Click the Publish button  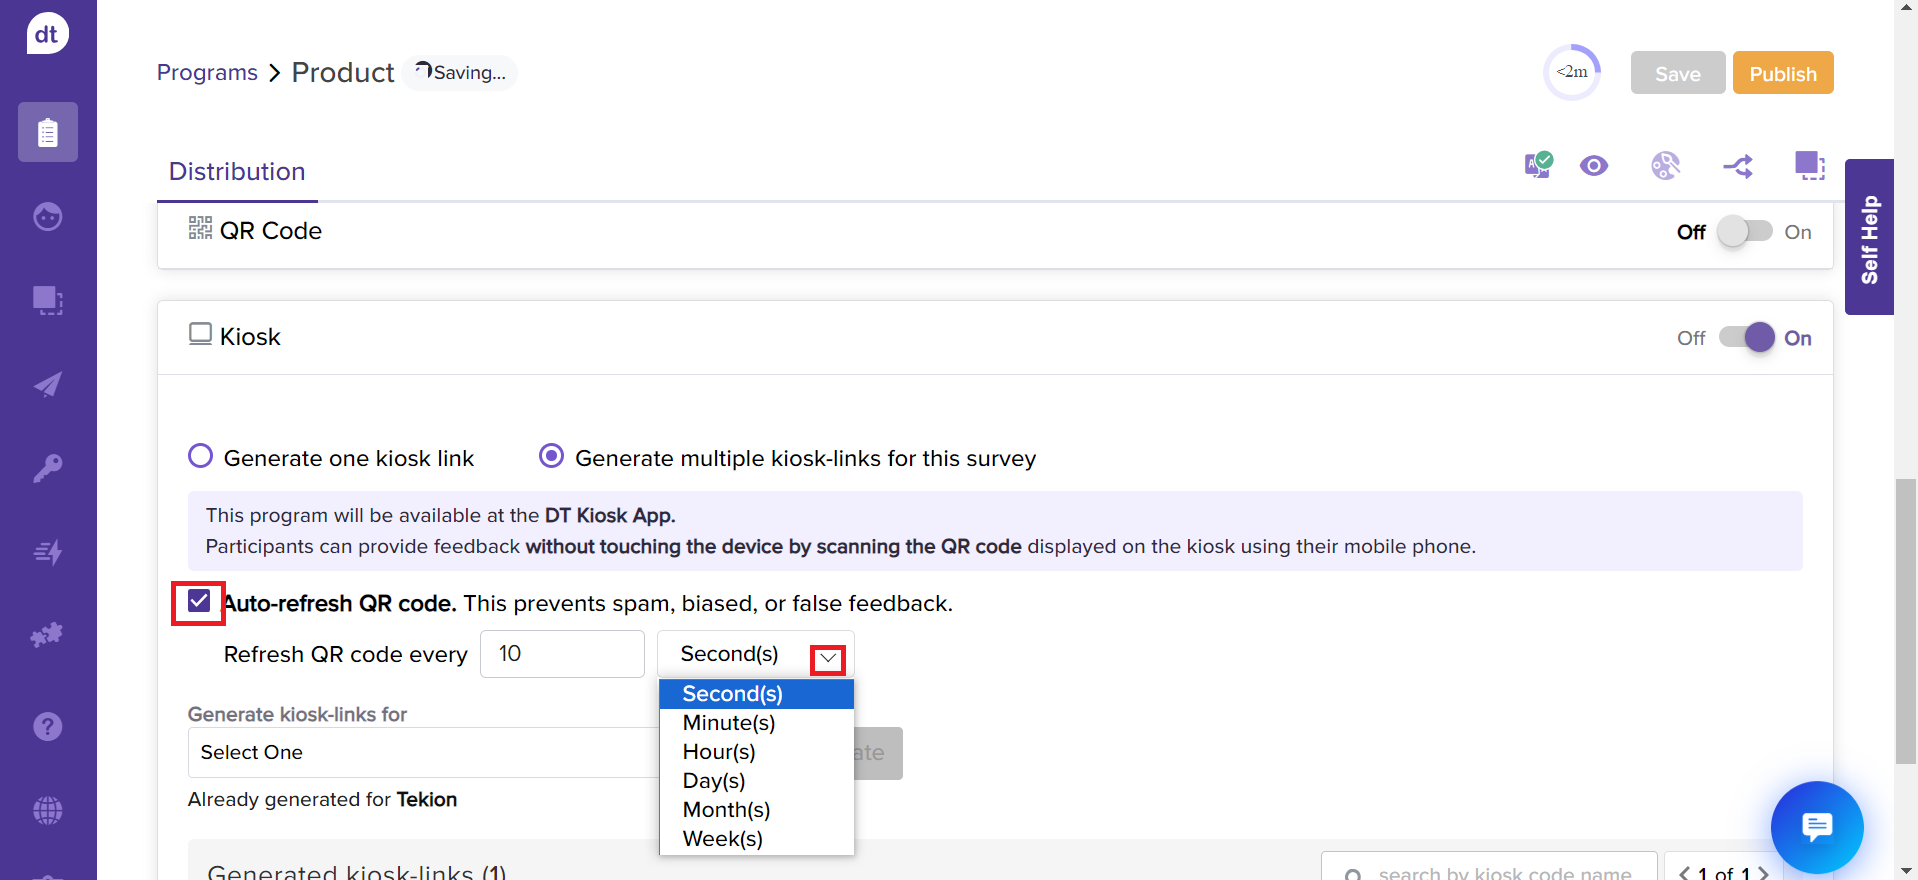tap(1782, 74)
